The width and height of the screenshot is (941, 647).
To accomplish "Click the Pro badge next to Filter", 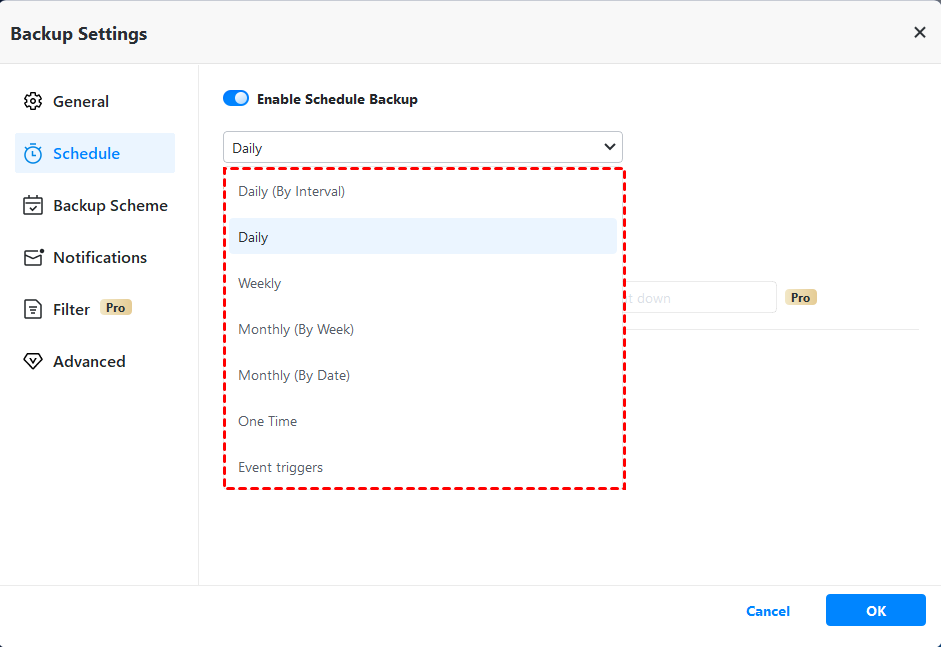I will point(116,308).
